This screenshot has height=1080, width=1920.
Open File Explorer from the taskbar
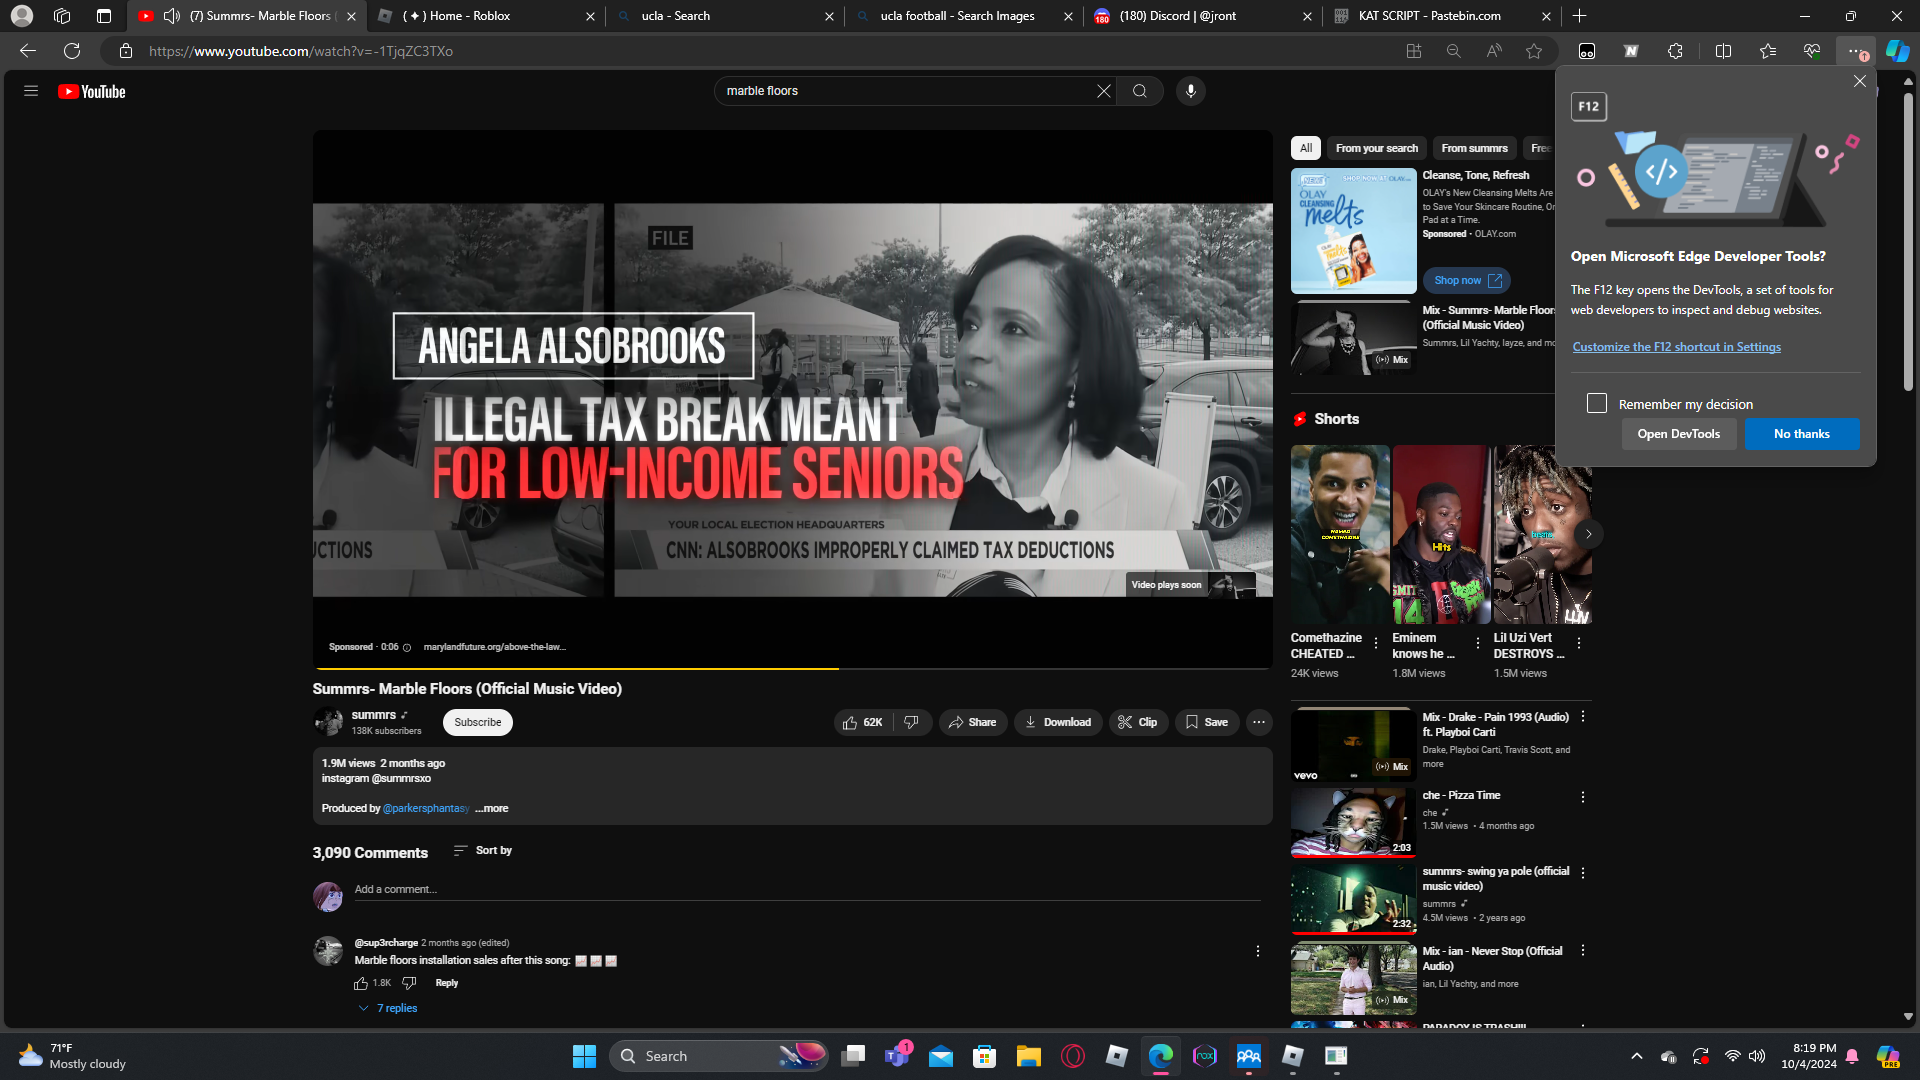1029,1056
